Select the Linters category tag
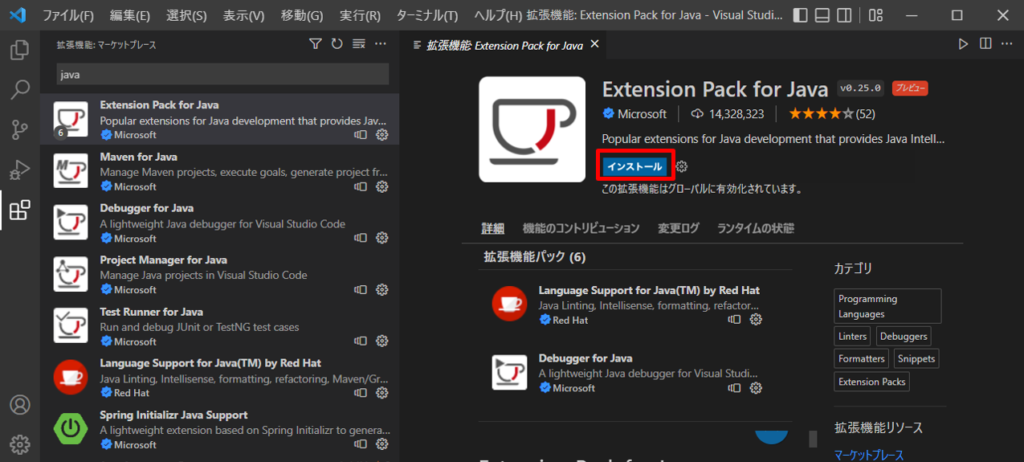 [852, 337]
